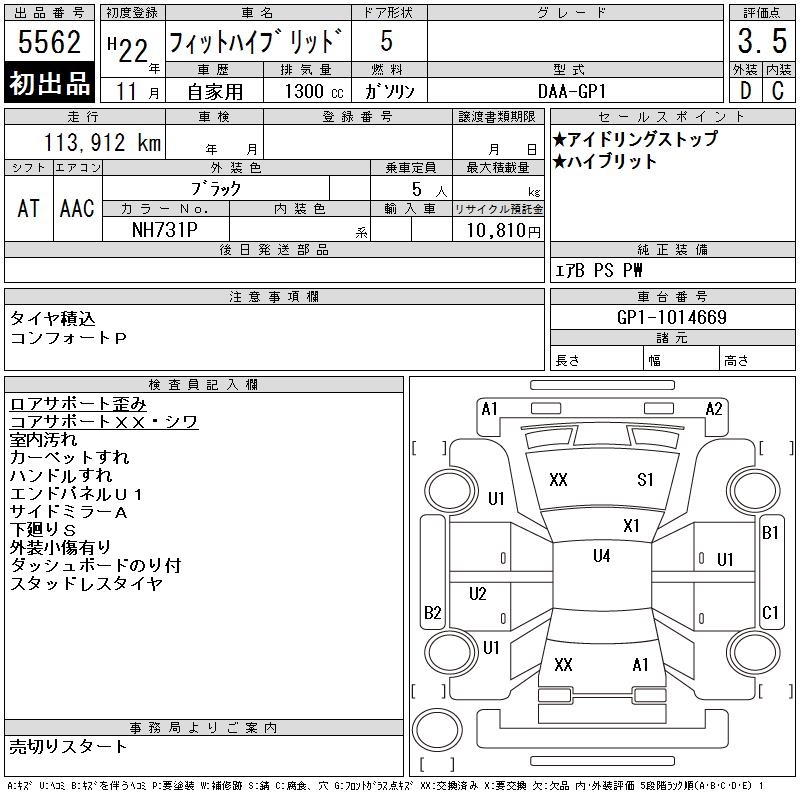Click the U4 roof damage marker
This screenshot has width=800, height=800.
pyautogui.click(x=602, y=556)
